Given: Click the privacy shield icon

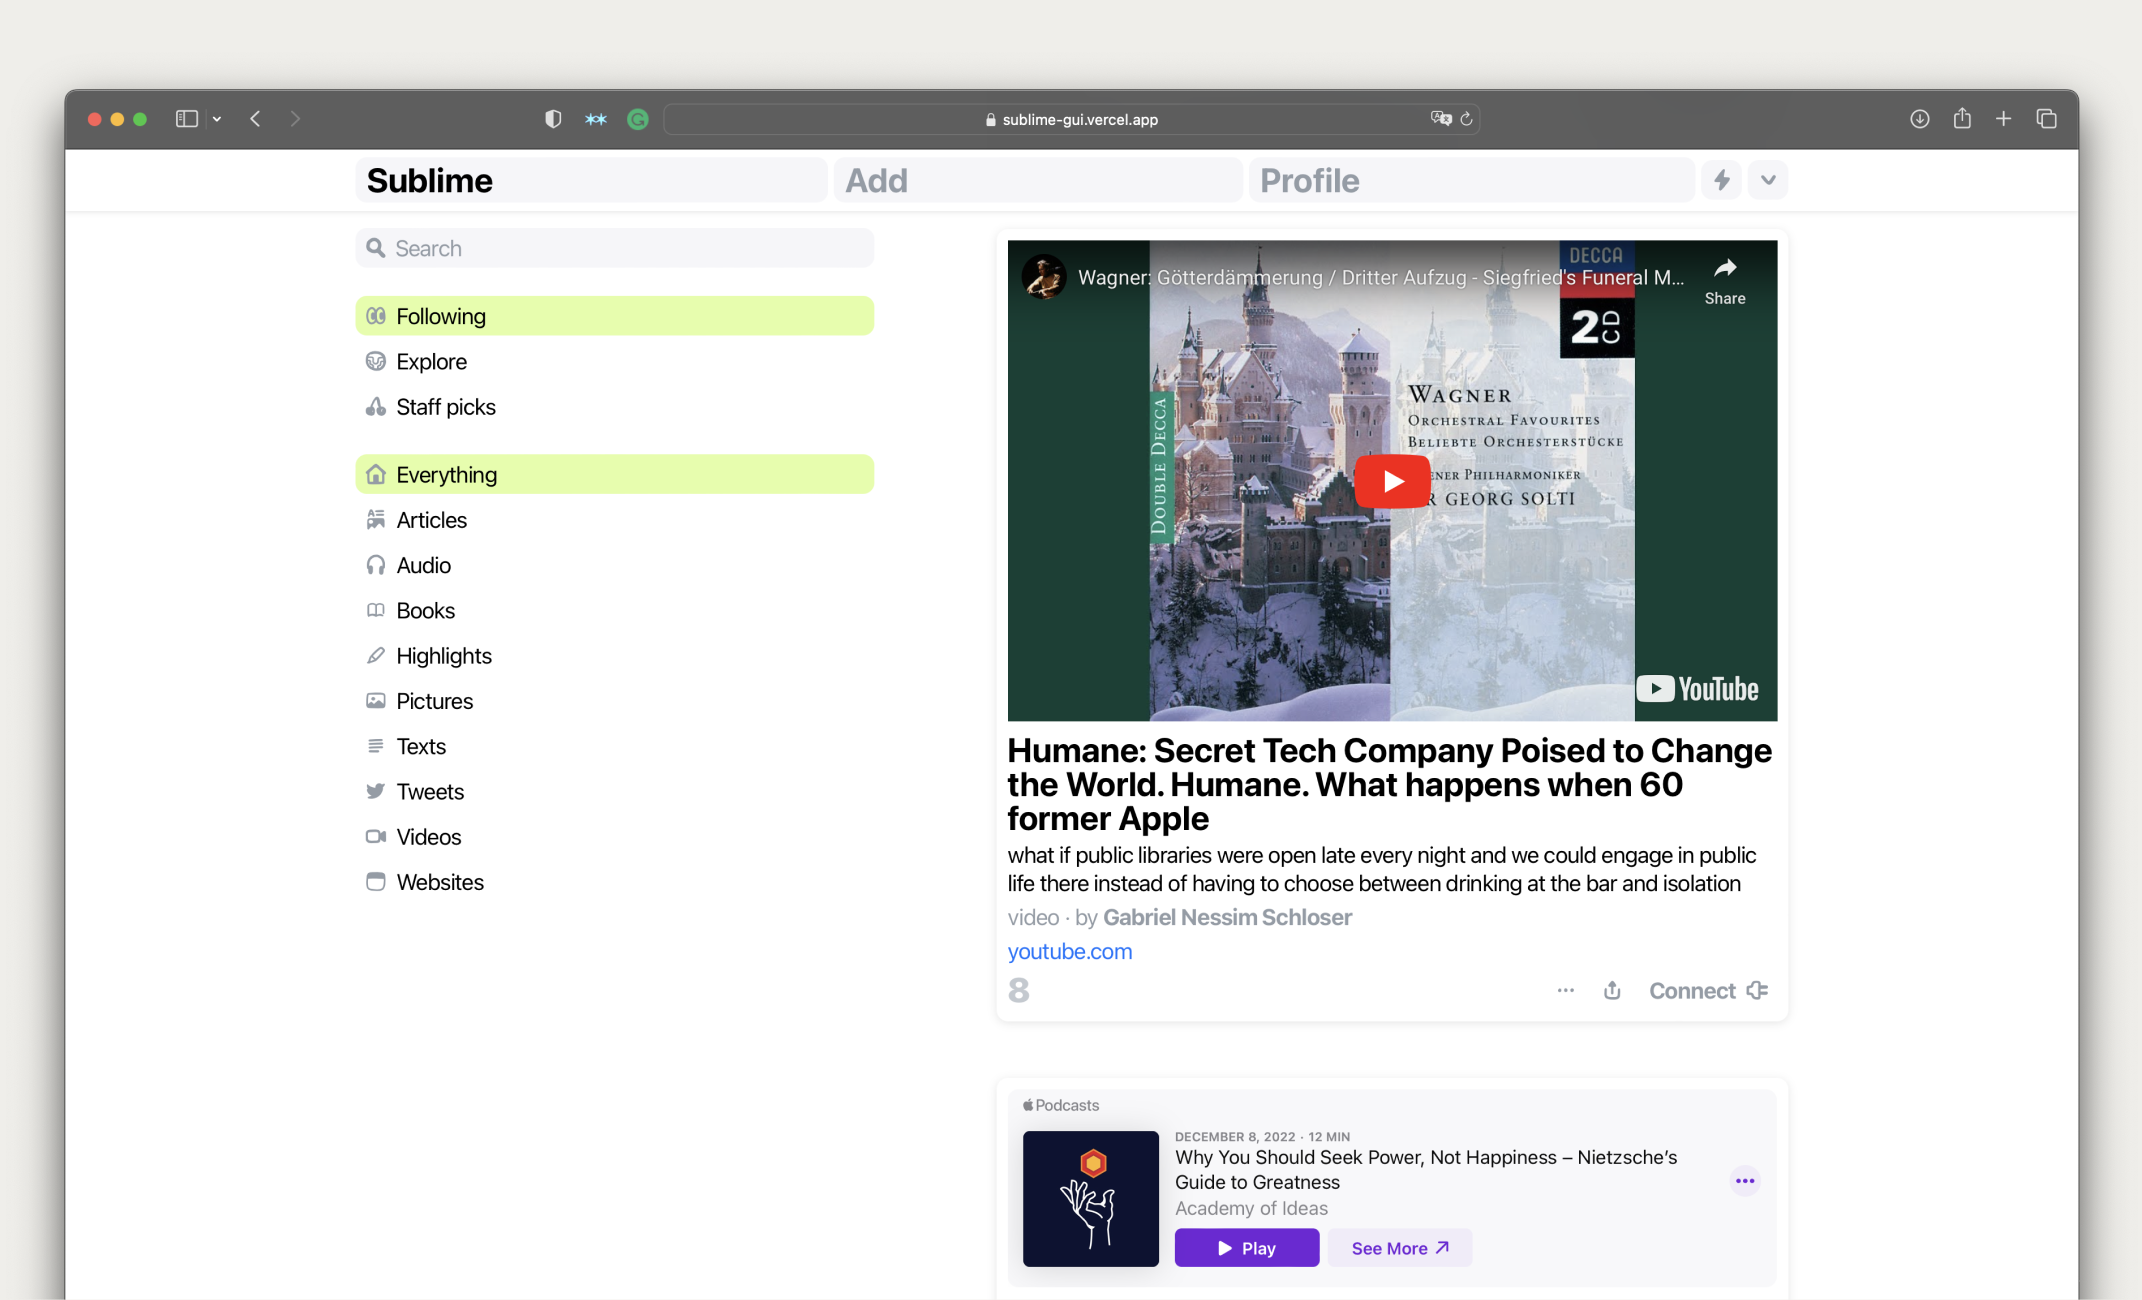Looking at the screenshot, I should coord(553,119).
